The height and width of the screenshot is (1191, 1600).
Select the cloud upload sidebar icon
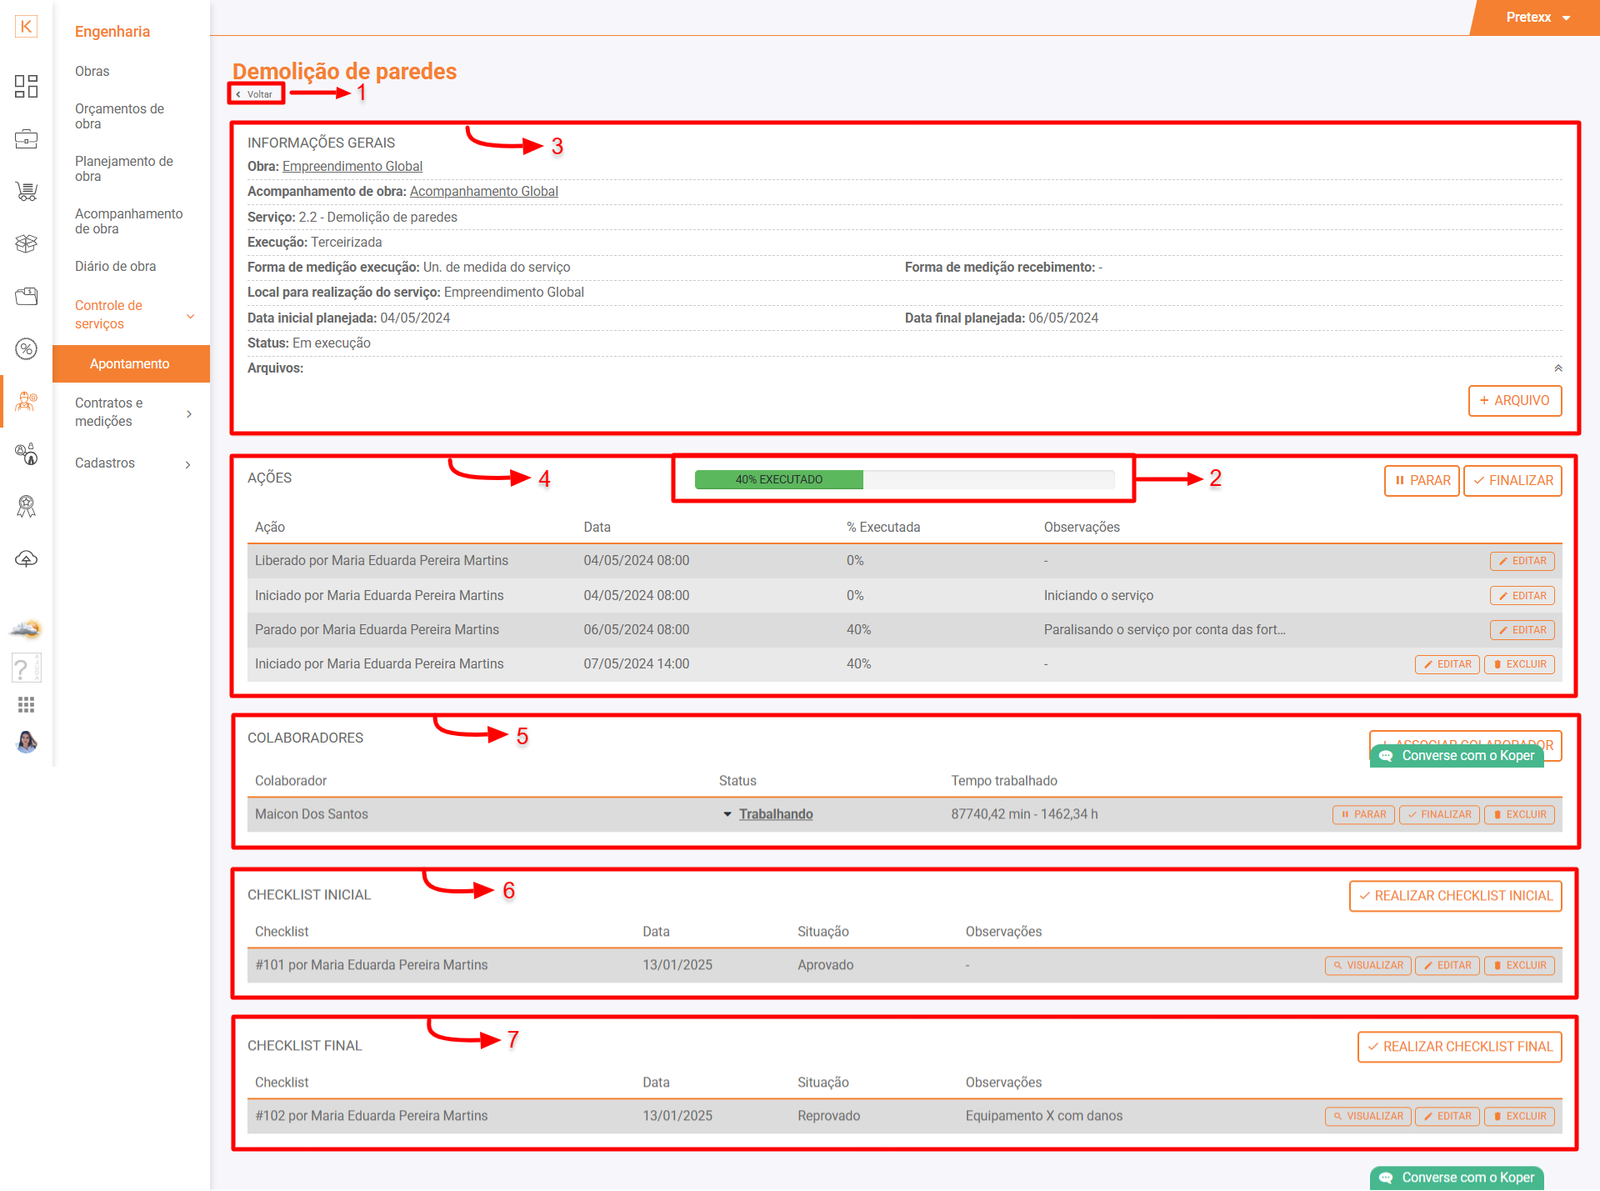point(26,559)
